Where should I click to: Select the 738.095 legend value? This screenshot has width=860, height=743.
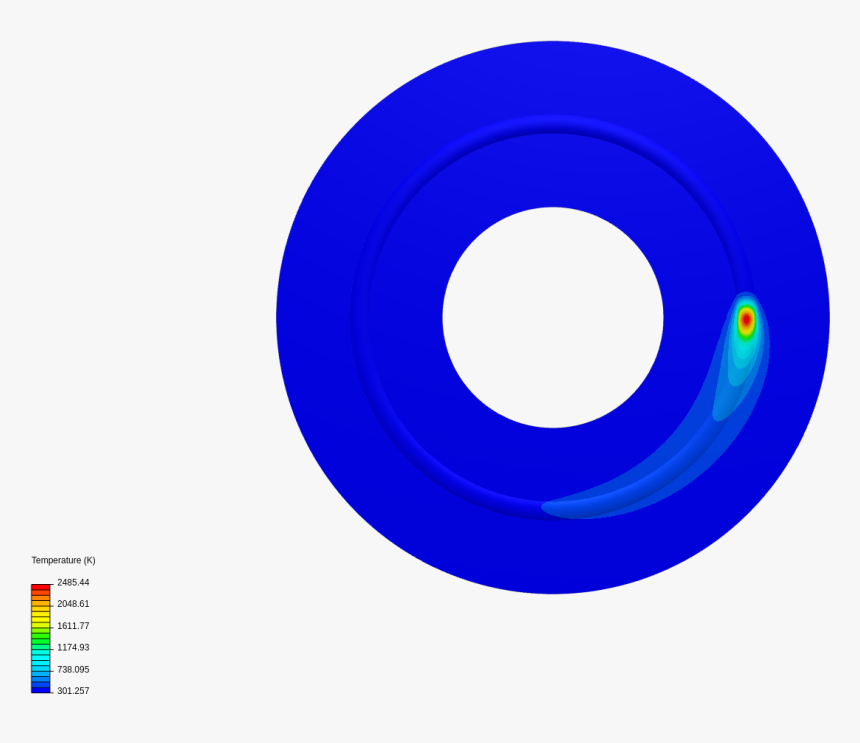[x=73, y=669]
